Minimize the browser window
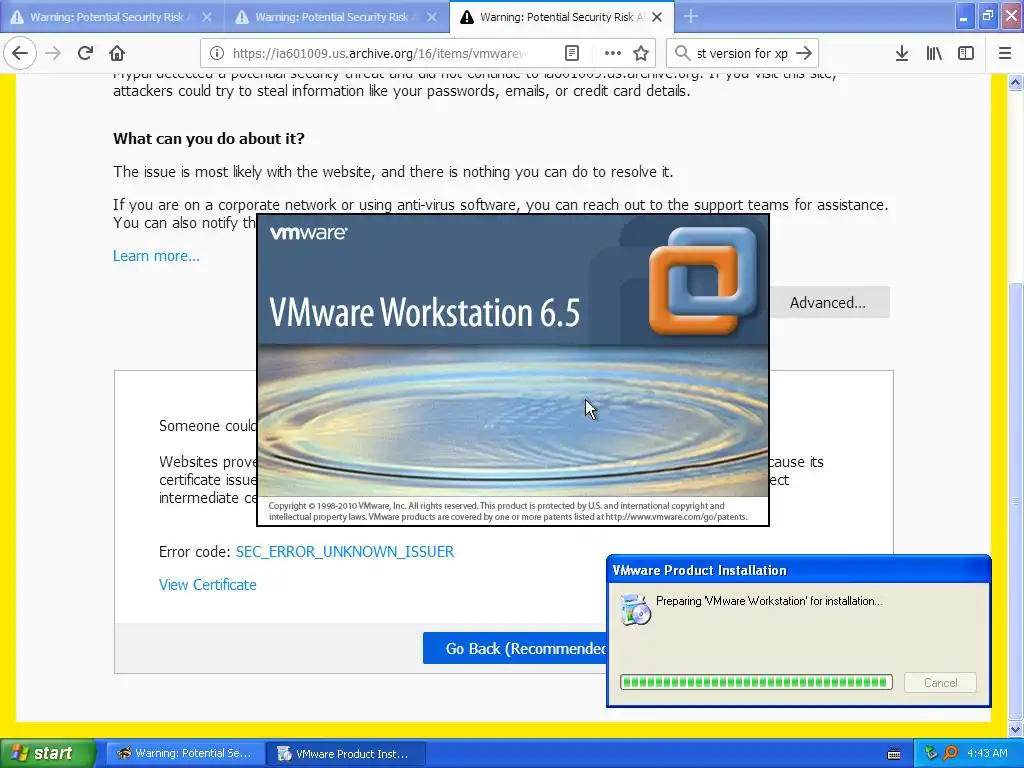This screenshot has height=768, width=1024. pos(964,17)
